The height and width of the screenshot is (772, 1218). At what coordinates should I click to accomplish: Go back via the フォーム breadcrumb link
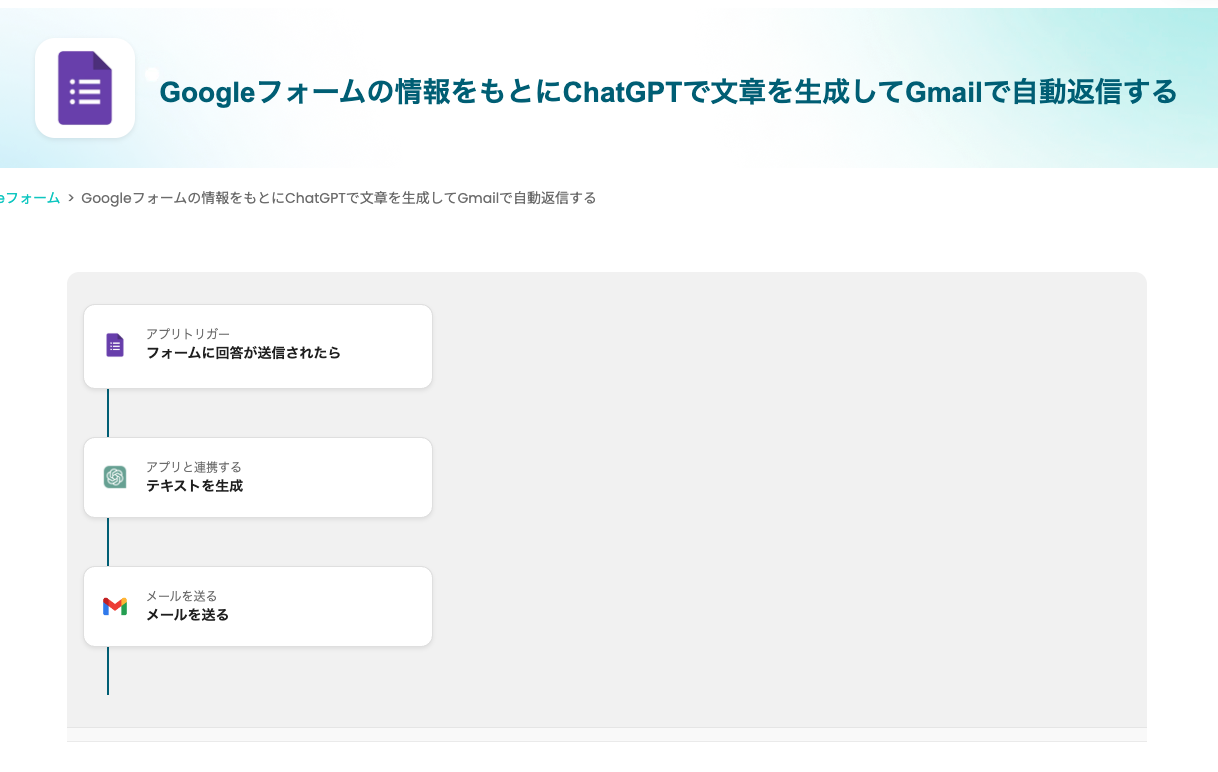pyautogui.click(x=30, y=198)
